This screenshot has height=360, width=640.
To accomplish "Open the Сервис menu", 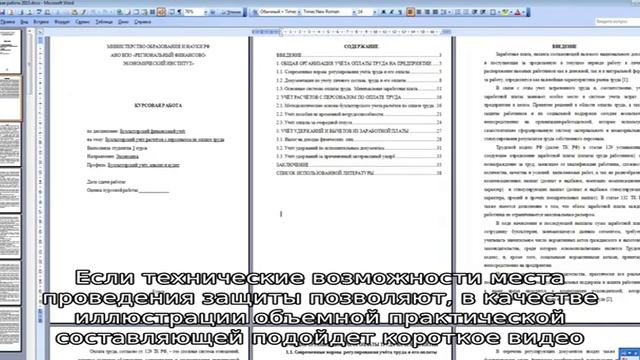I will (x=82, y=22).
